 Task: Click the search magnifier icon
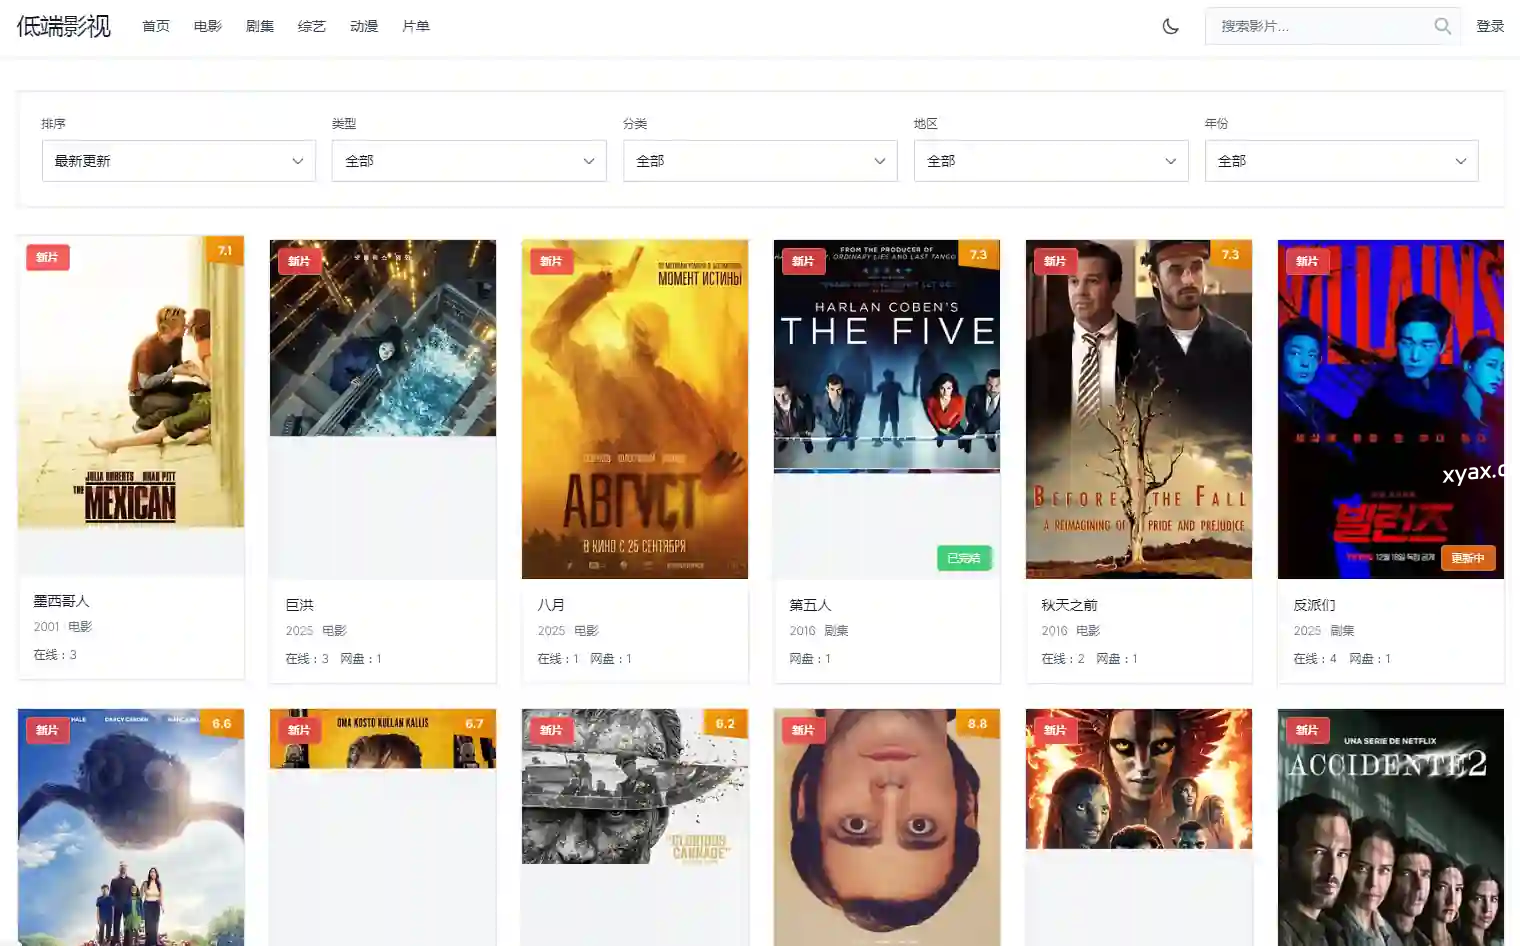tap(1442, 26)
